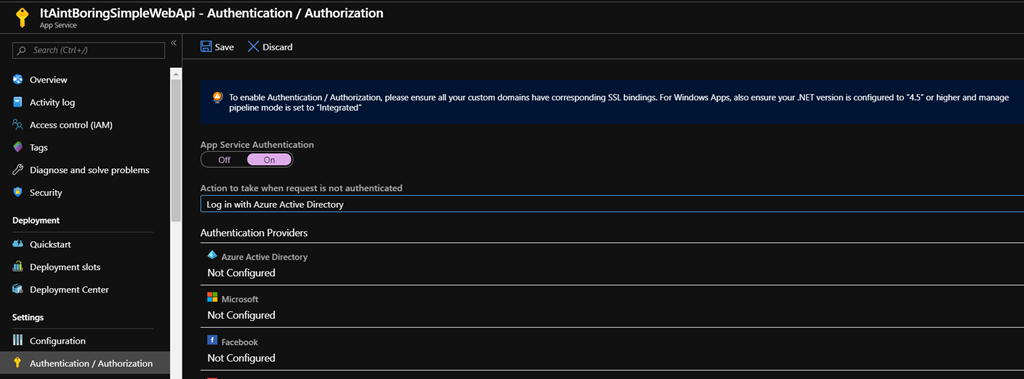
Task: Configure the Microsoft authentication provider
Action: [612, 306]
